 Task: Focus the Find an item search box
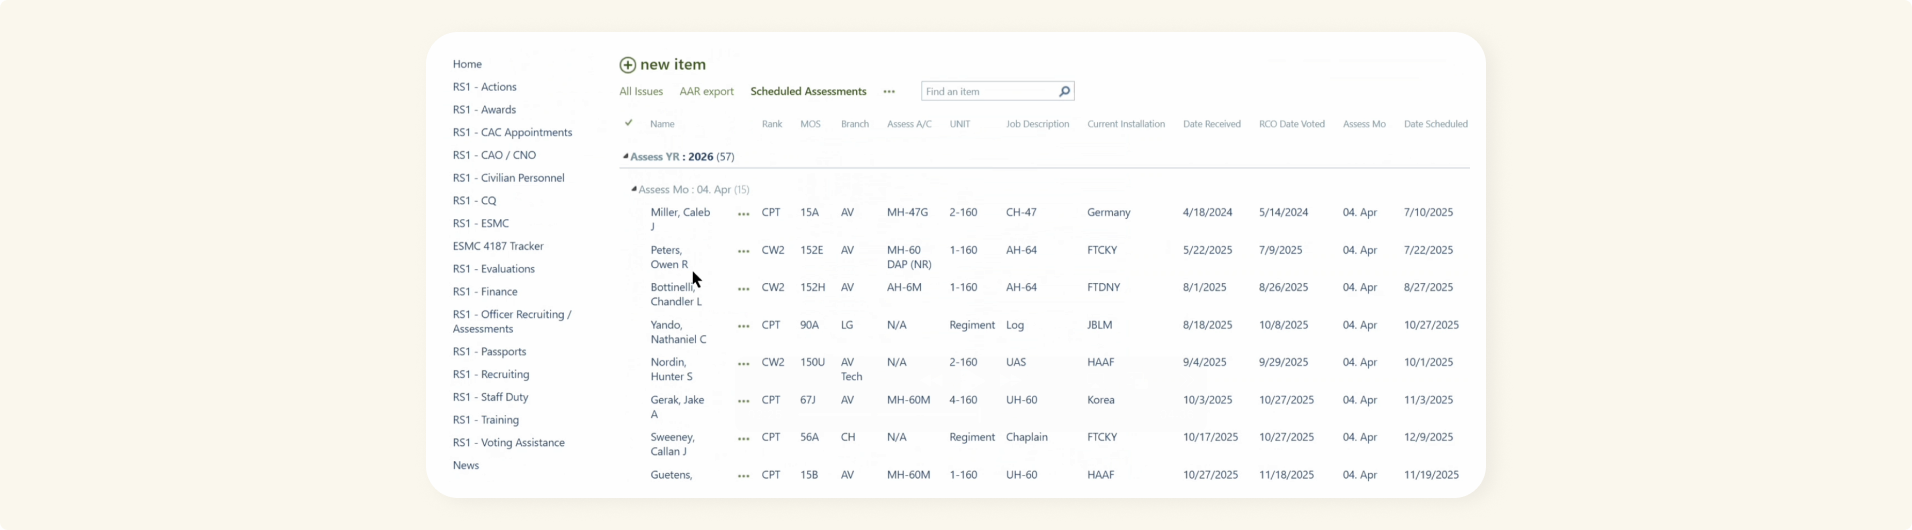coord(989,91)
